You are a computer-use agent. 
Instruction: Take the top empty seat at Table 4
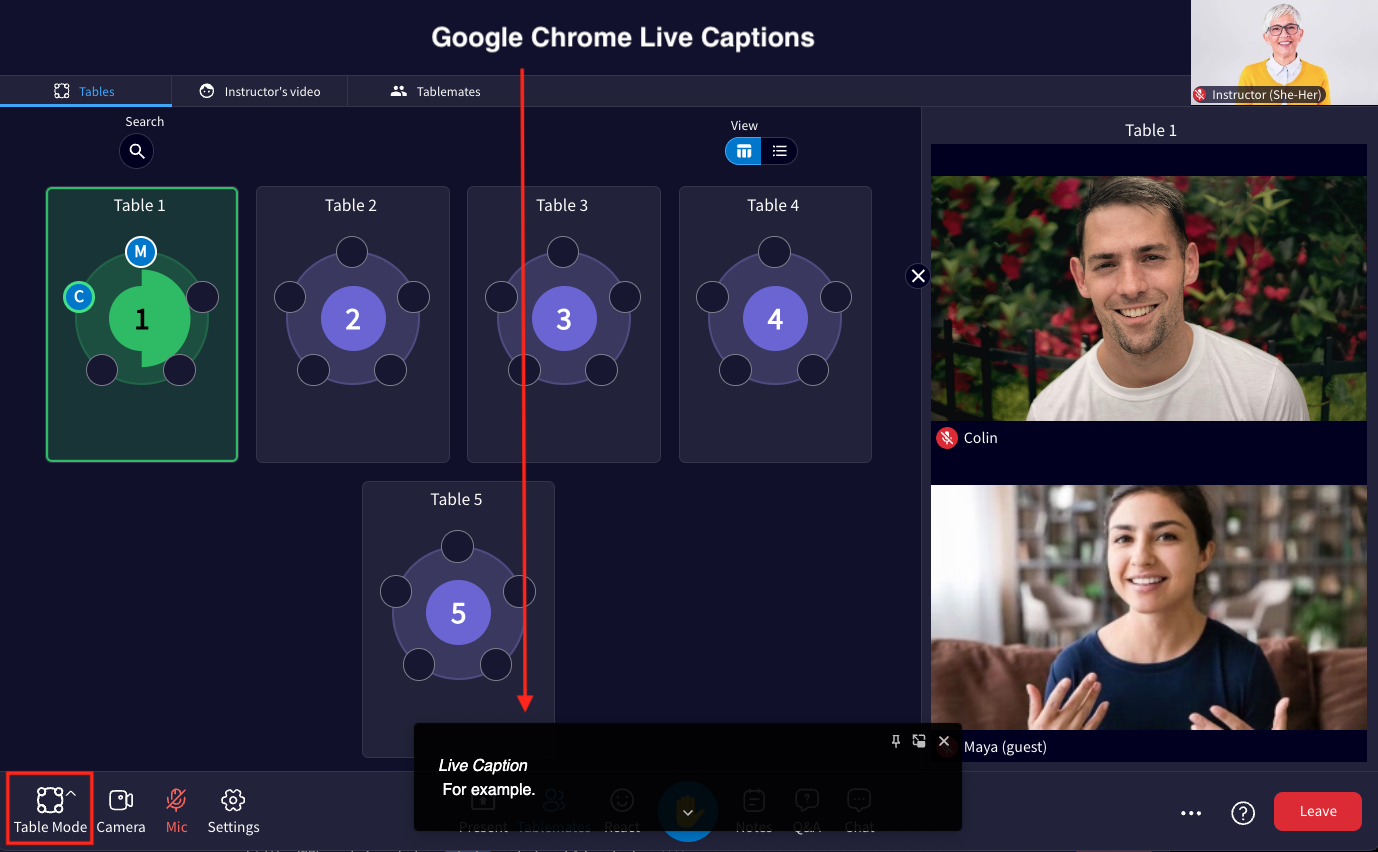[774, 252]
